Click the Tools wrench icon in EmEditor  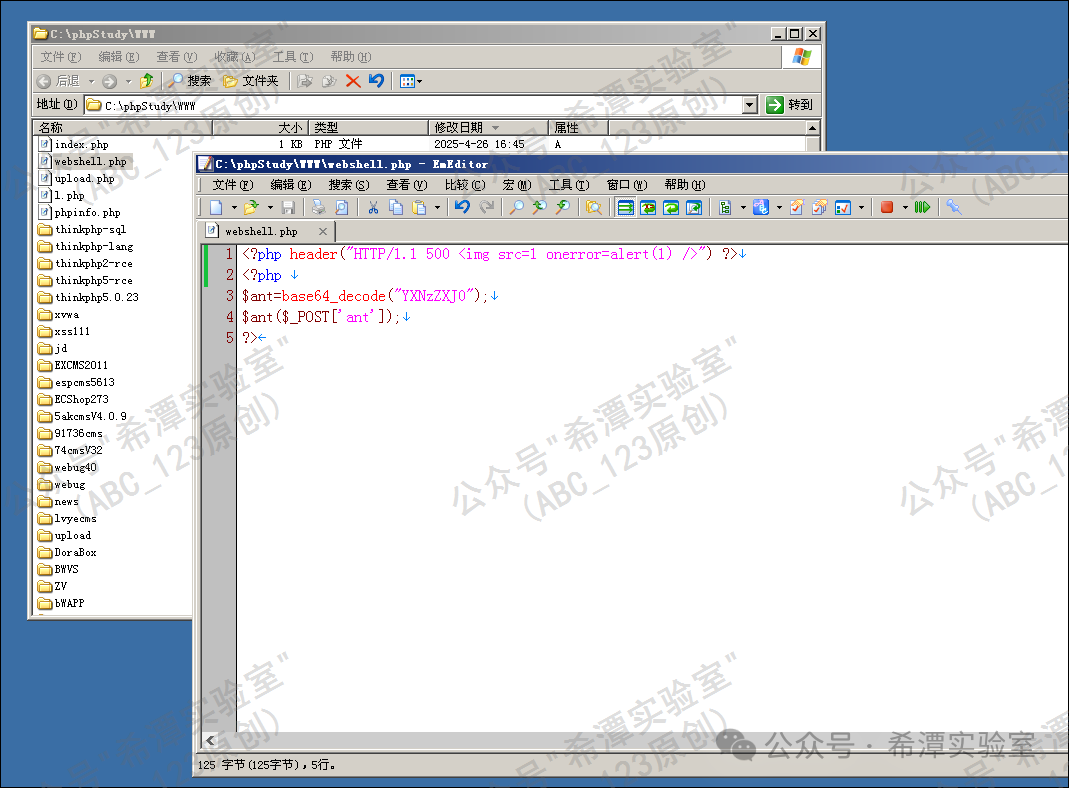[x=954, y=207]
